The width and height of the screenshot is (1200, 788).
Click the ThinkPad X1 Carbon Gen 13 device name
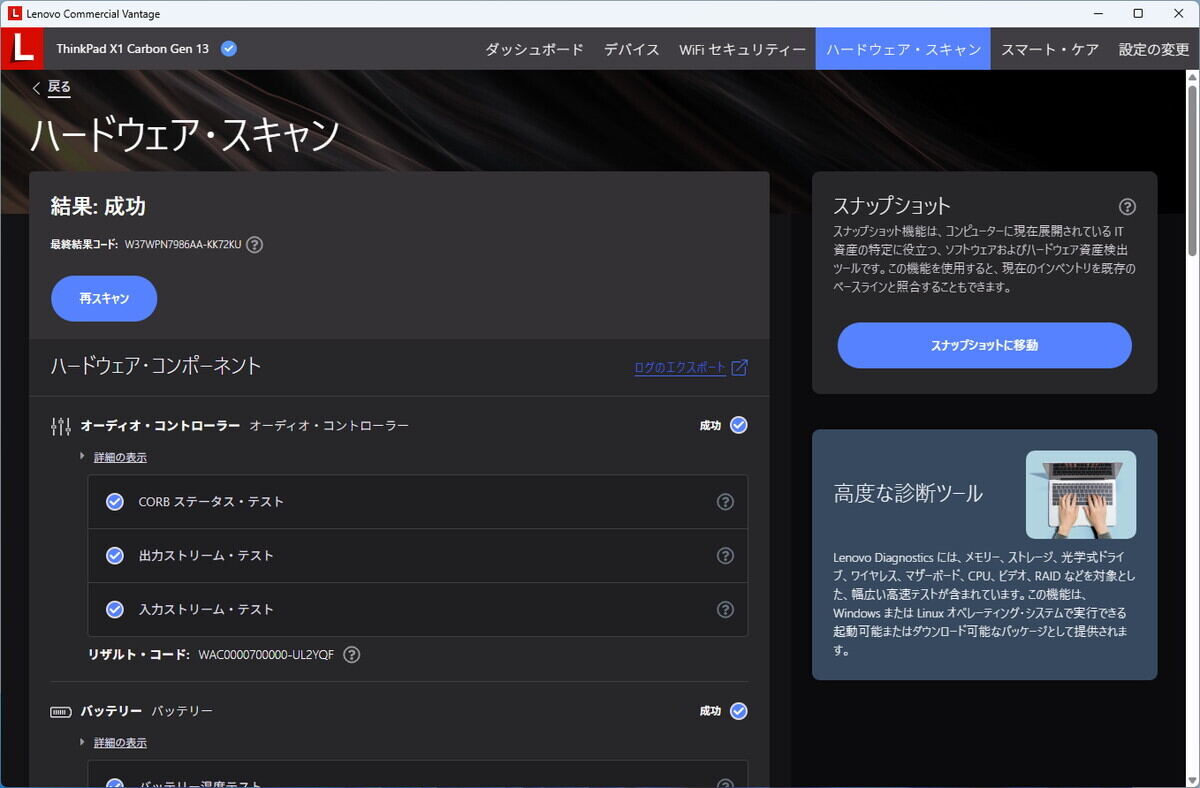133,48
